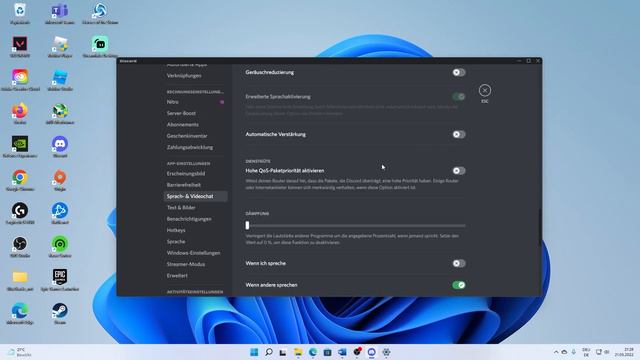Open Sprache settings in sidebar
This screenshot has width=640, height=360.
point(176,242)
